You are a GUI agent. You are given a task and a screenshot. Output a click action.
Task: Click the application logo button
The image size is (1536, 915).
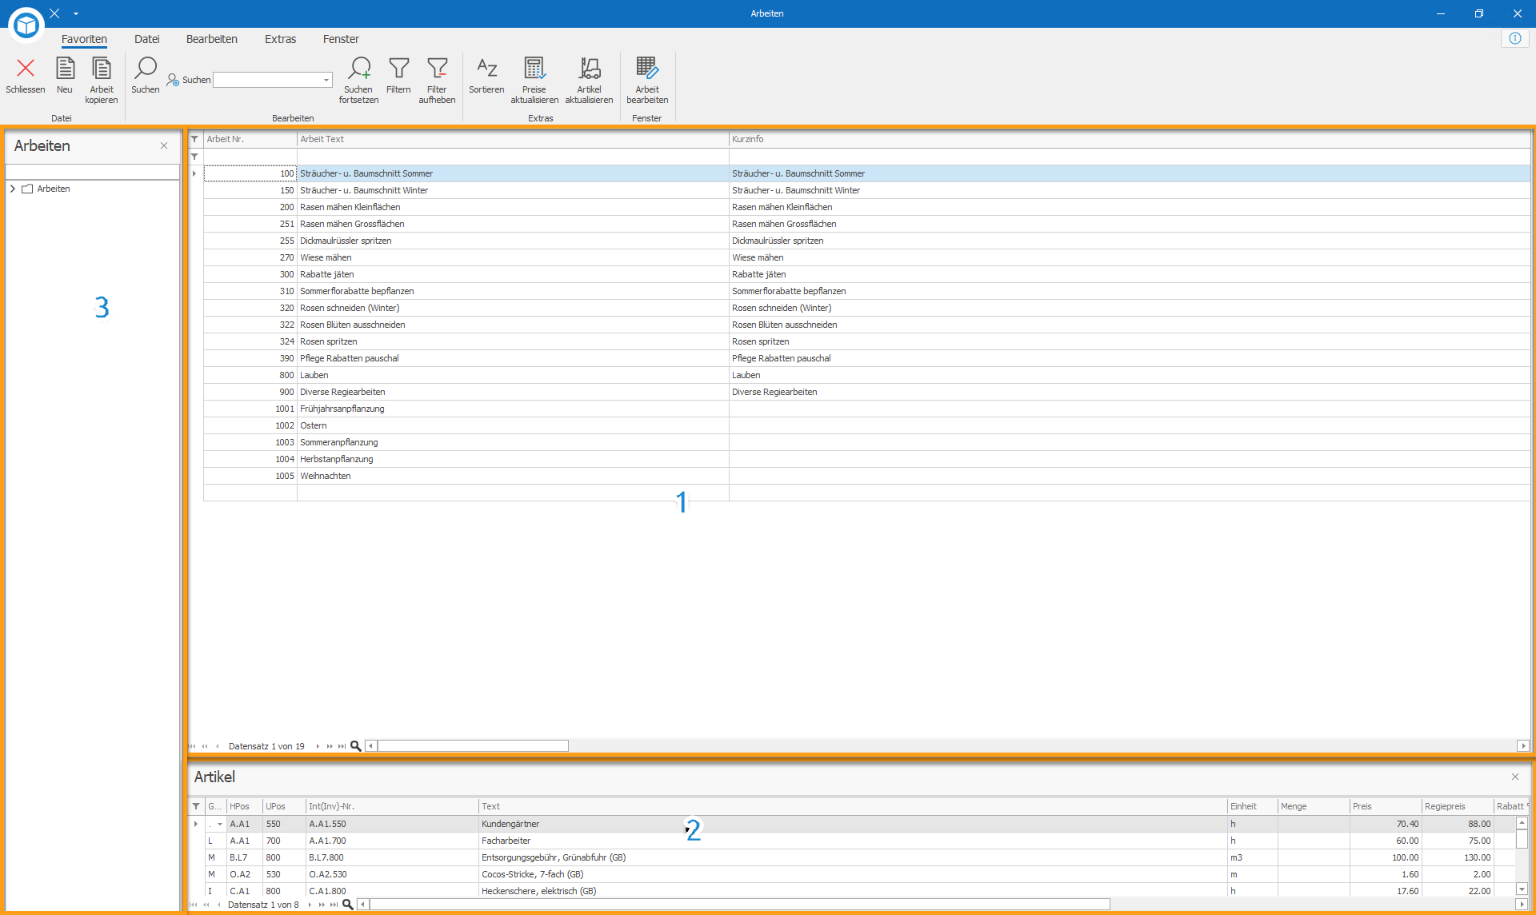tap(26, 25)
